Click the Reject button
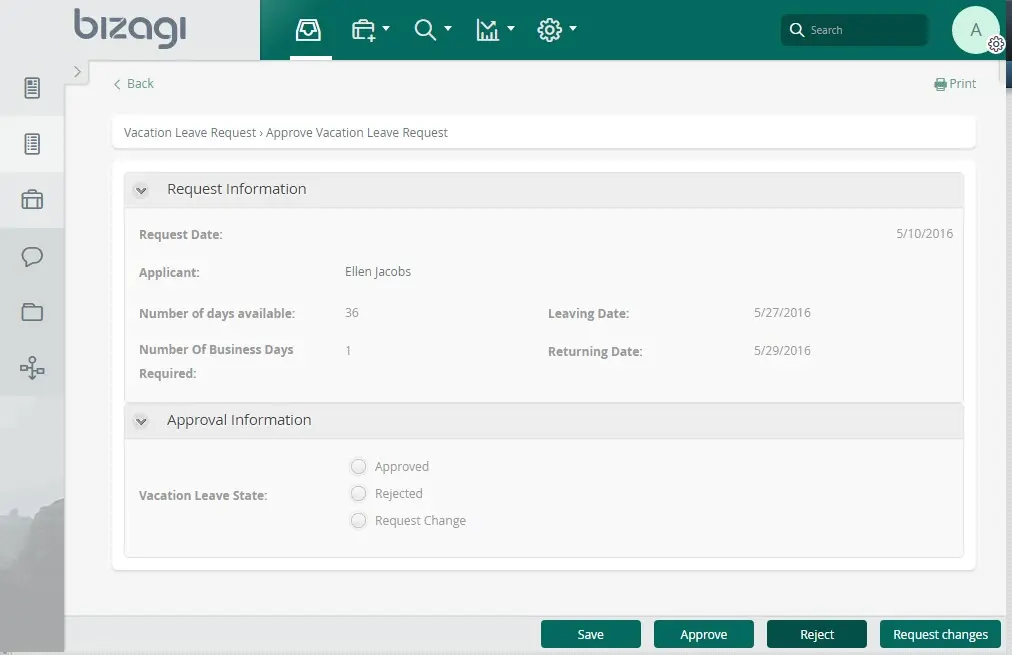Image resolution: width=1012 pixels, height=655 pixels. tap(816, 634)
